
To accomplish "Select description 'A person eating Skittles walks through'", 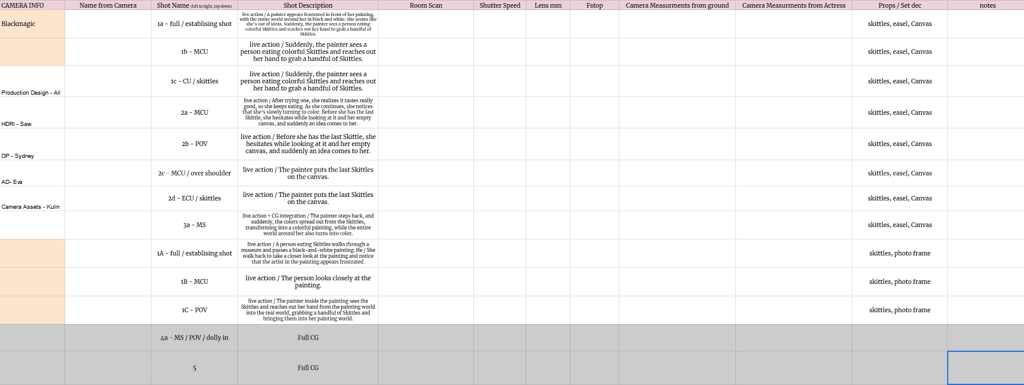I will coord(308,253).
